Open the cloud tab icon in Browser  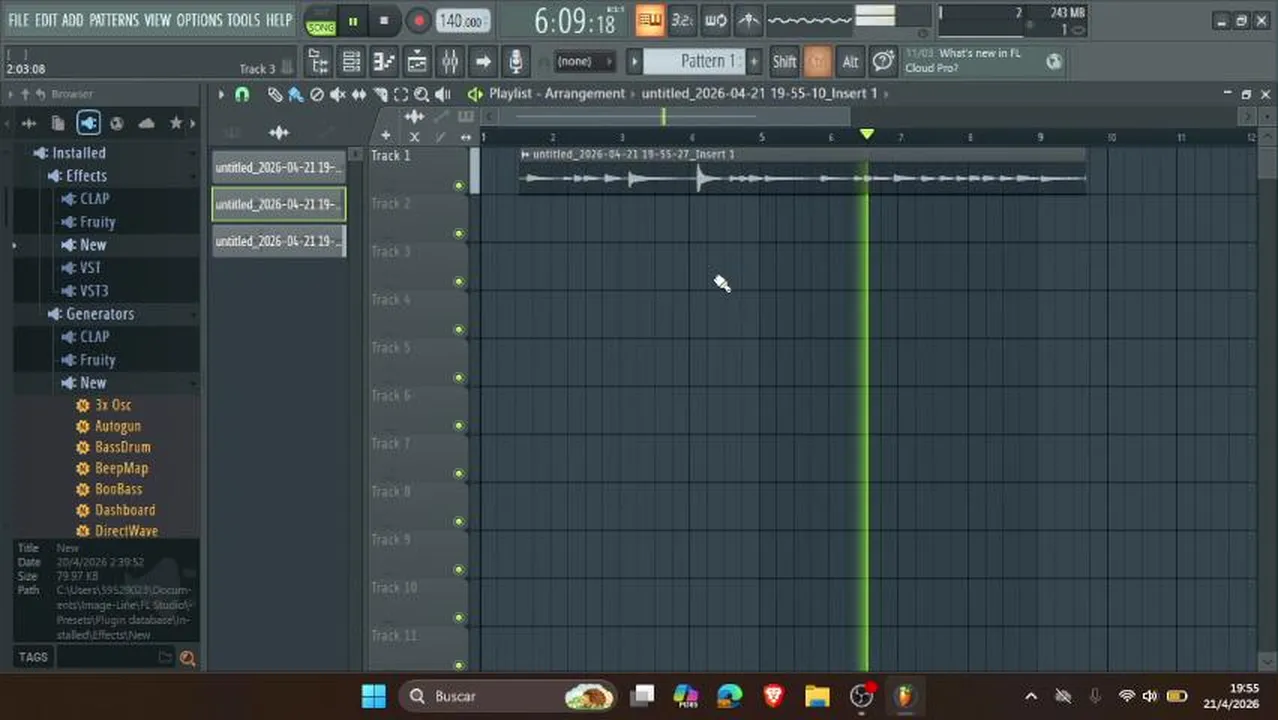[x=146, y=123]
